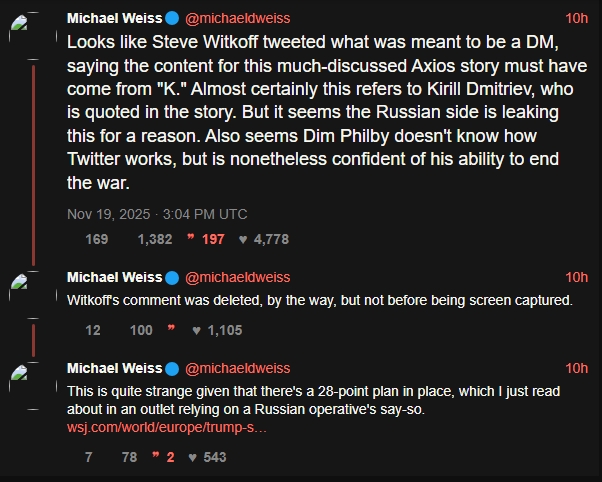The image size is (602, 482).
Task: Click the quote icon on the 28-point plan tweet
Action: coord(155,457)
